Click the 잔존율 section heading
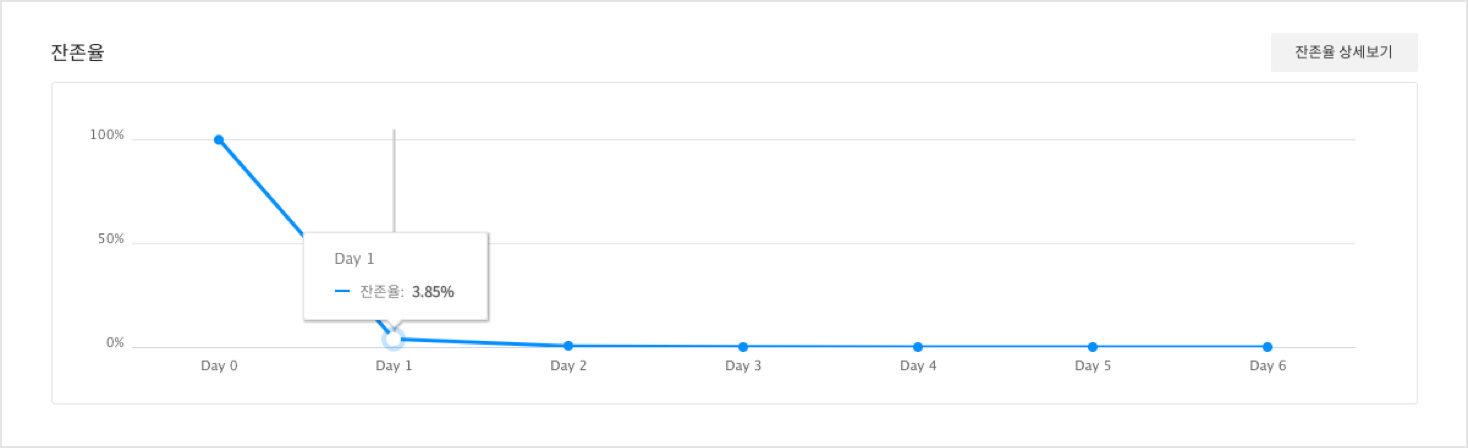1468x448 pixels. [77, 53]
